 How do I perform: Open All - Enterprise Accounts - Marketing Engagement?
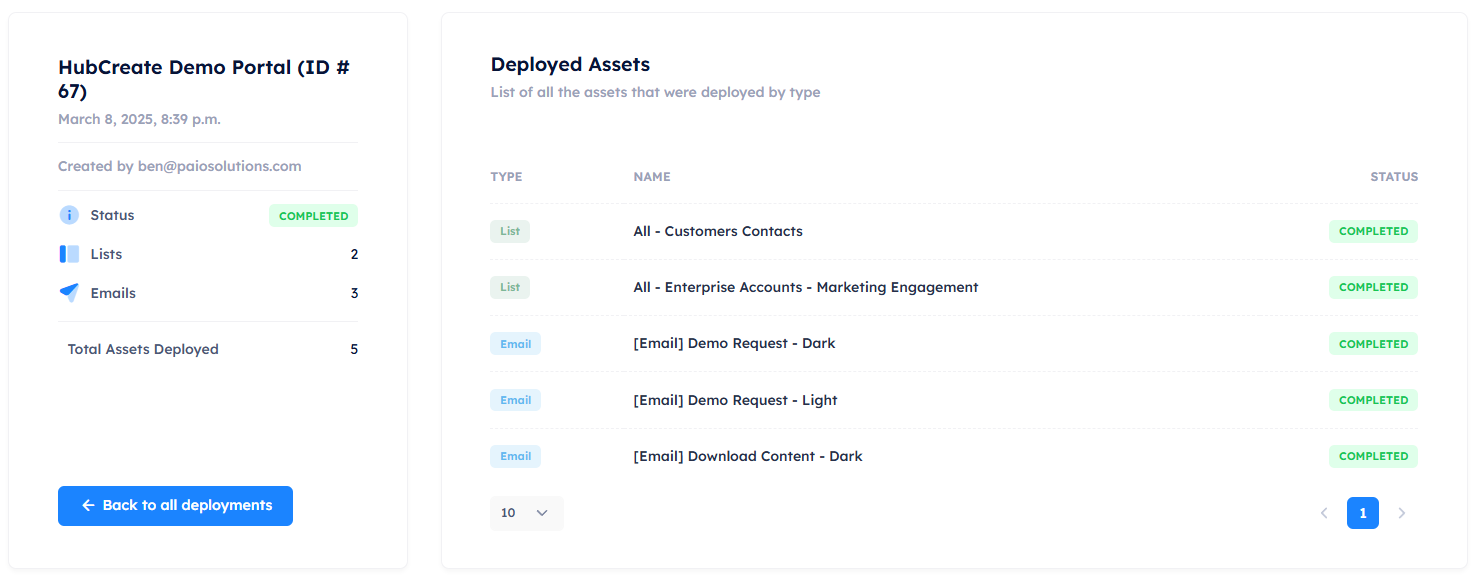click(x=805, y=287)
